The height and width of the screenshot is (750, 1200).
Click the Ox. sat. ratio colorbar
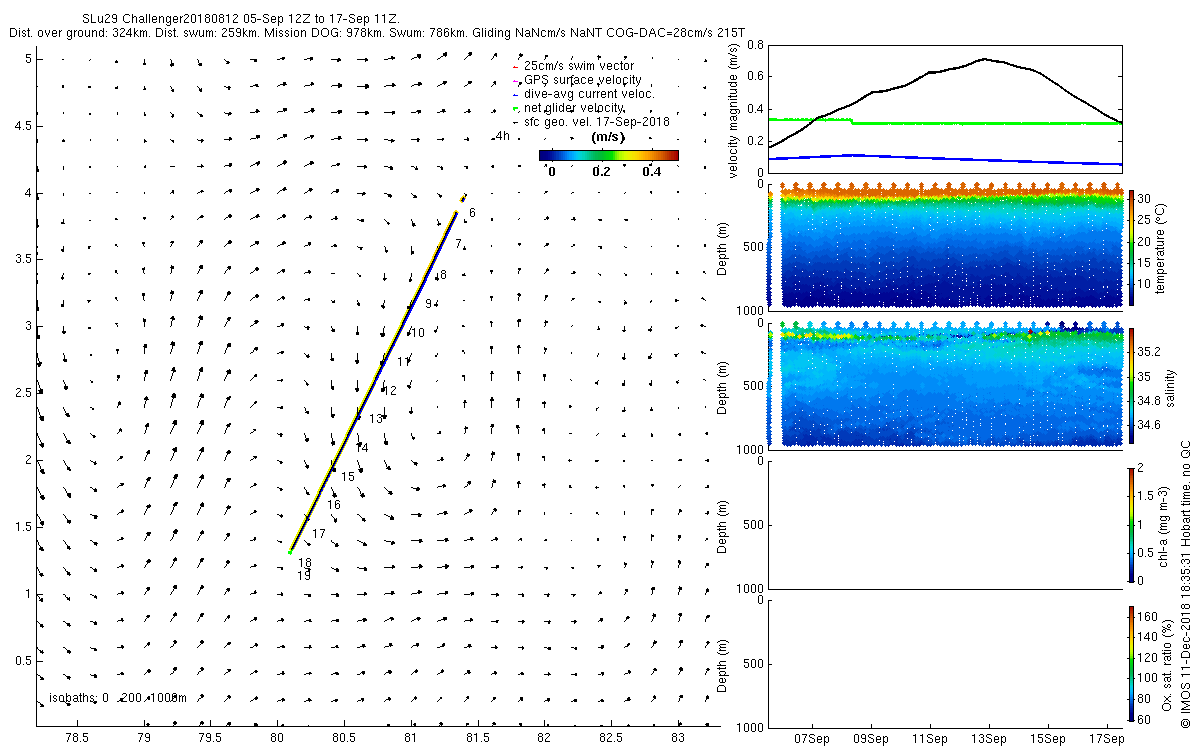point(1131,663)
